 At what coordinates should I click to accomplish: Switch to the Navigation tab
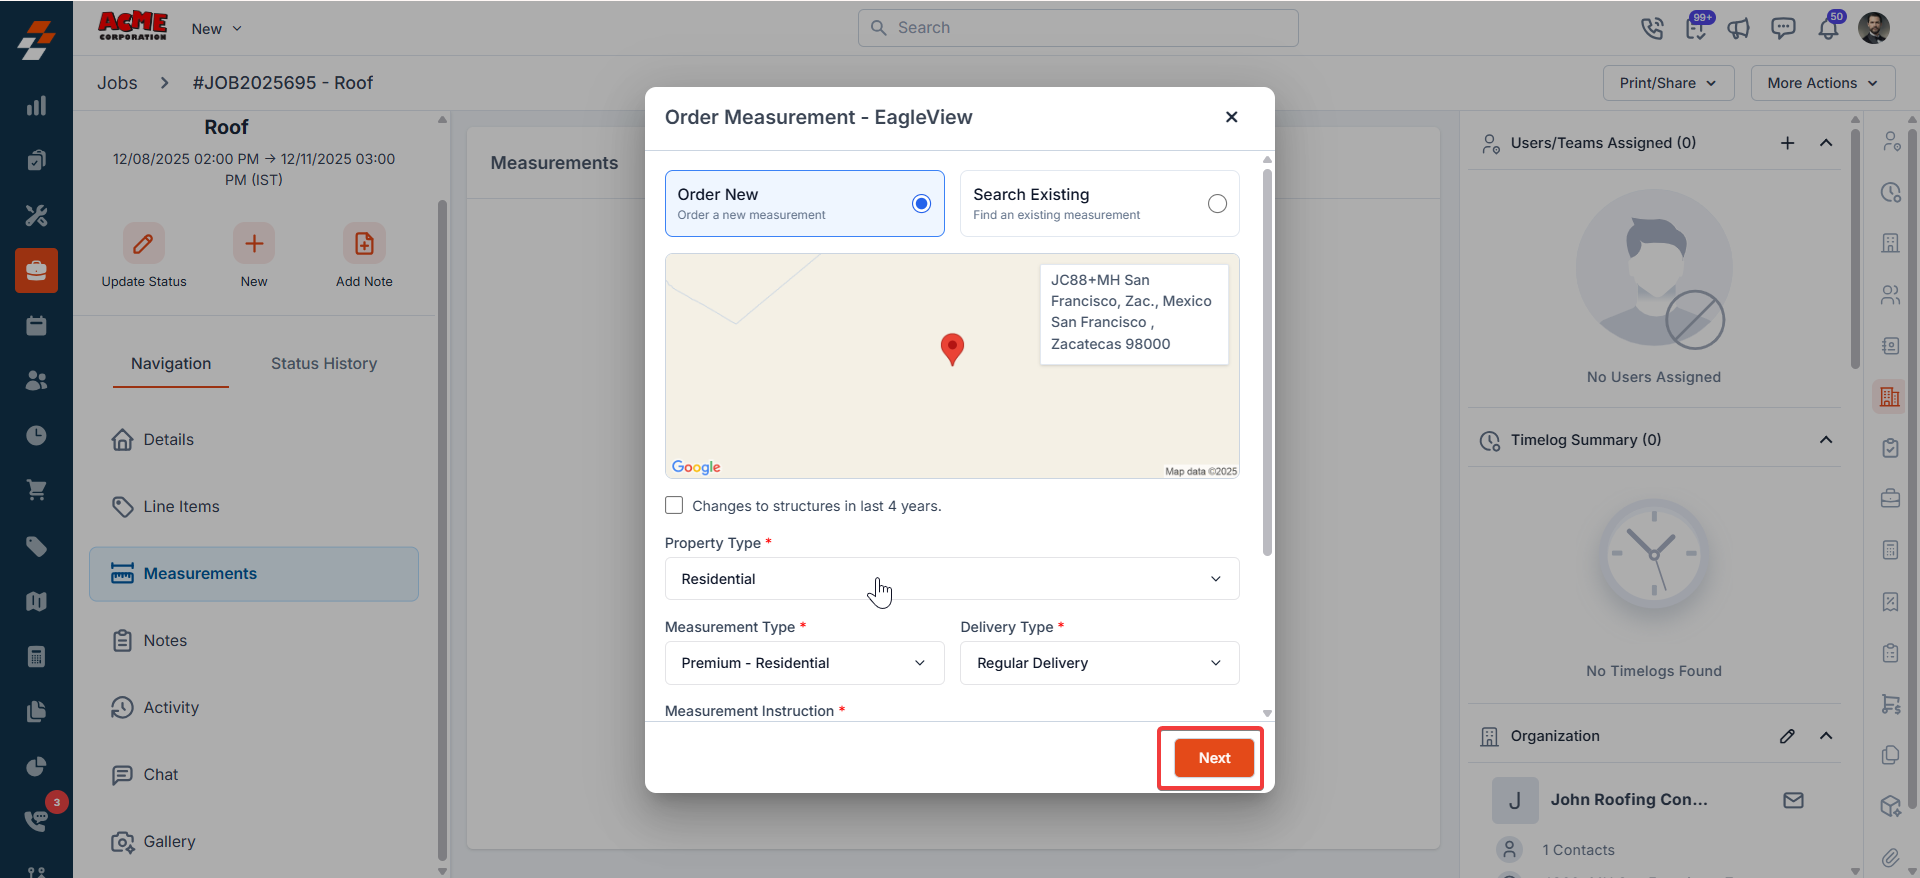[x=171, y=364]
